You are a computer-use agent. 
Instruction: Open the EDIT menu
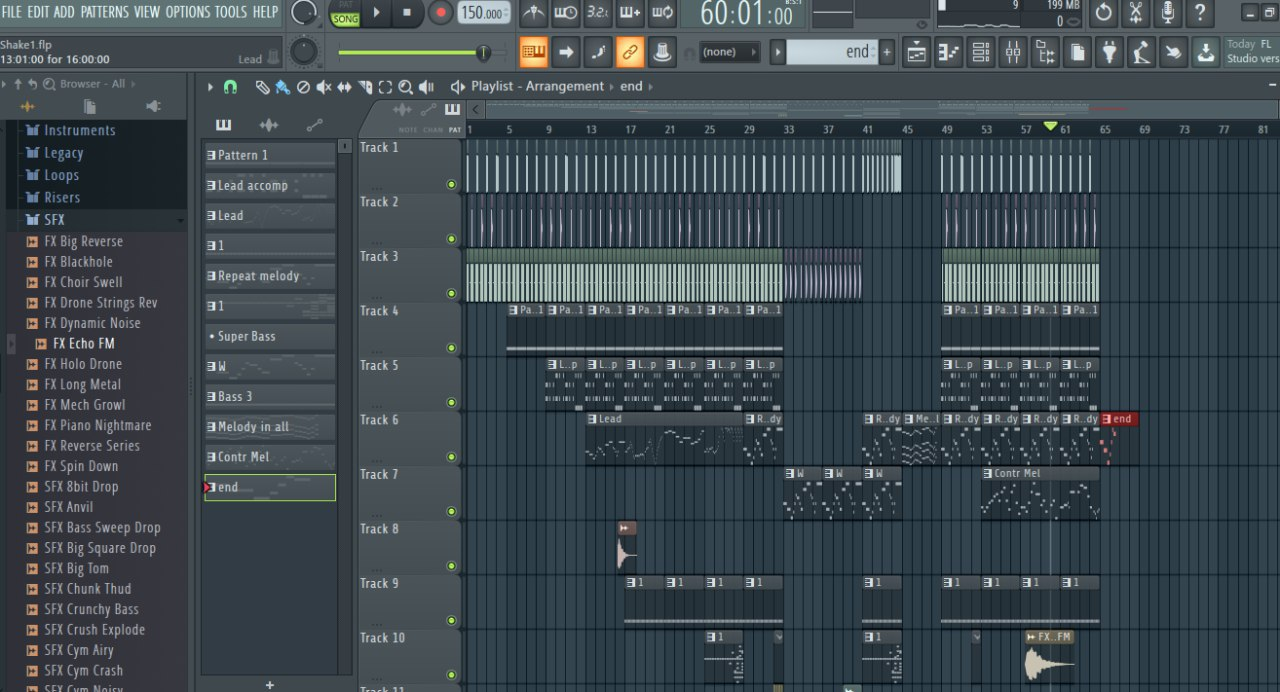[x=38, y=12]
